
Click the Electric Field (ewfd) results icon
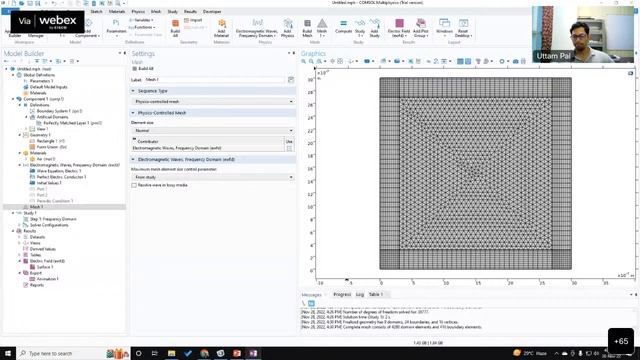coord(399,28)
